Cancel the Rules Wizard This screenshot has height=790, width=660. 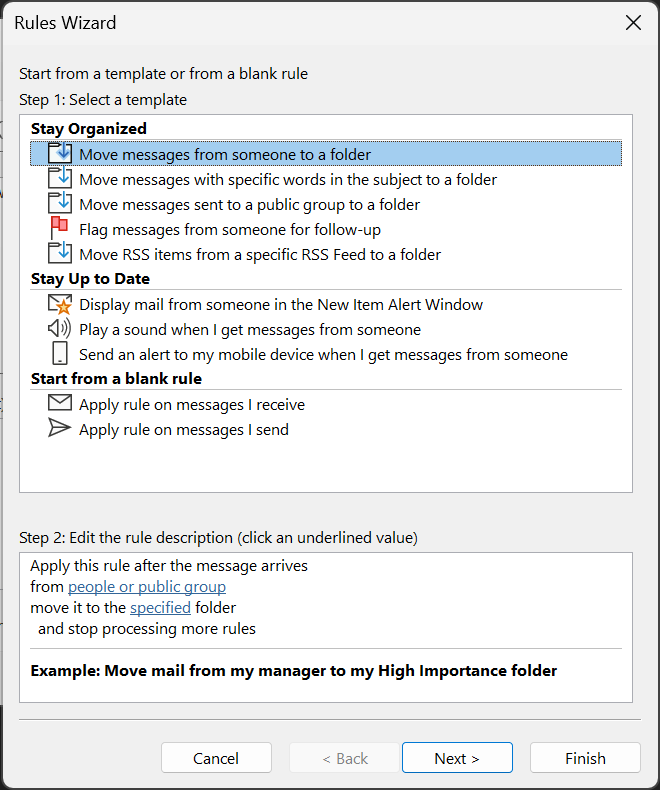coord(216,758)
